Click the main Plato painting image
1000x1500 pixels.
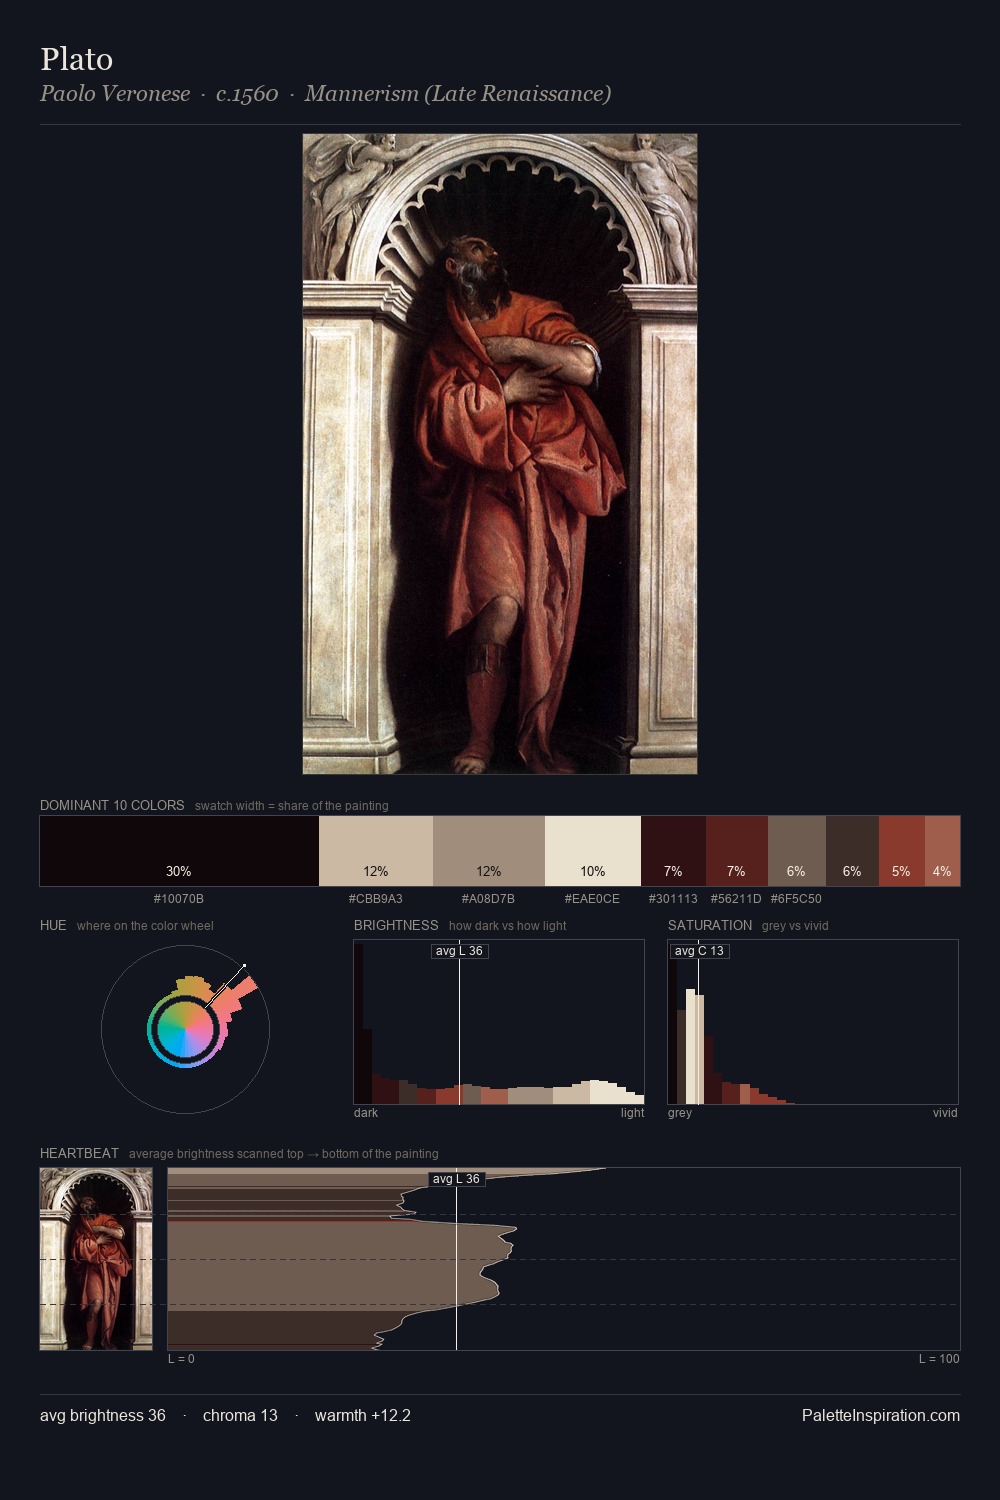(500, 454)
